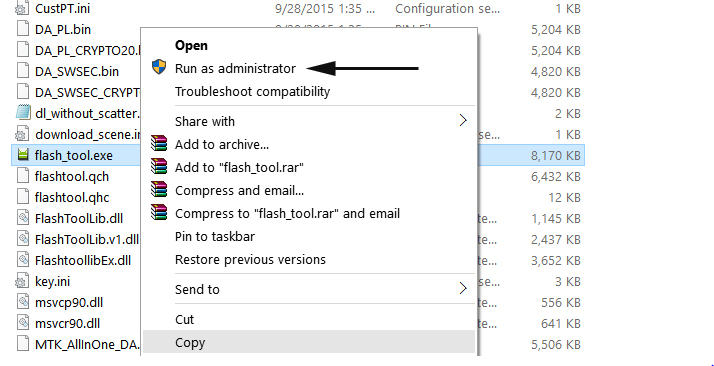Click WinRAR icon beside Compress to "flash_tool.rar" and email
Screen dimensions: 714x366
(x=159, y=213)
